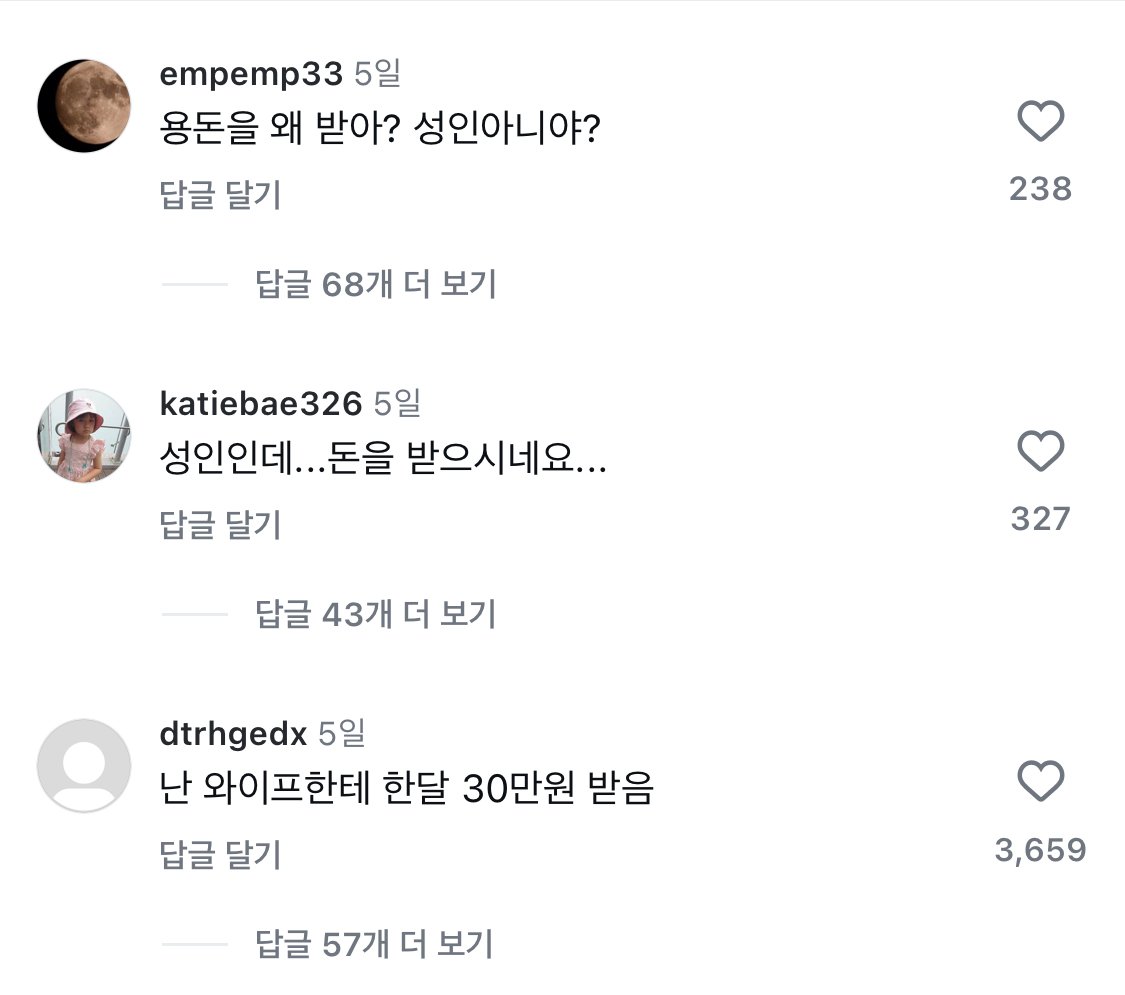This screenshot has height=995, width=1125.
Task: Select comment text "용돈을 왜 받아? 성인아니야?"
Action: (x=379, y=131)
